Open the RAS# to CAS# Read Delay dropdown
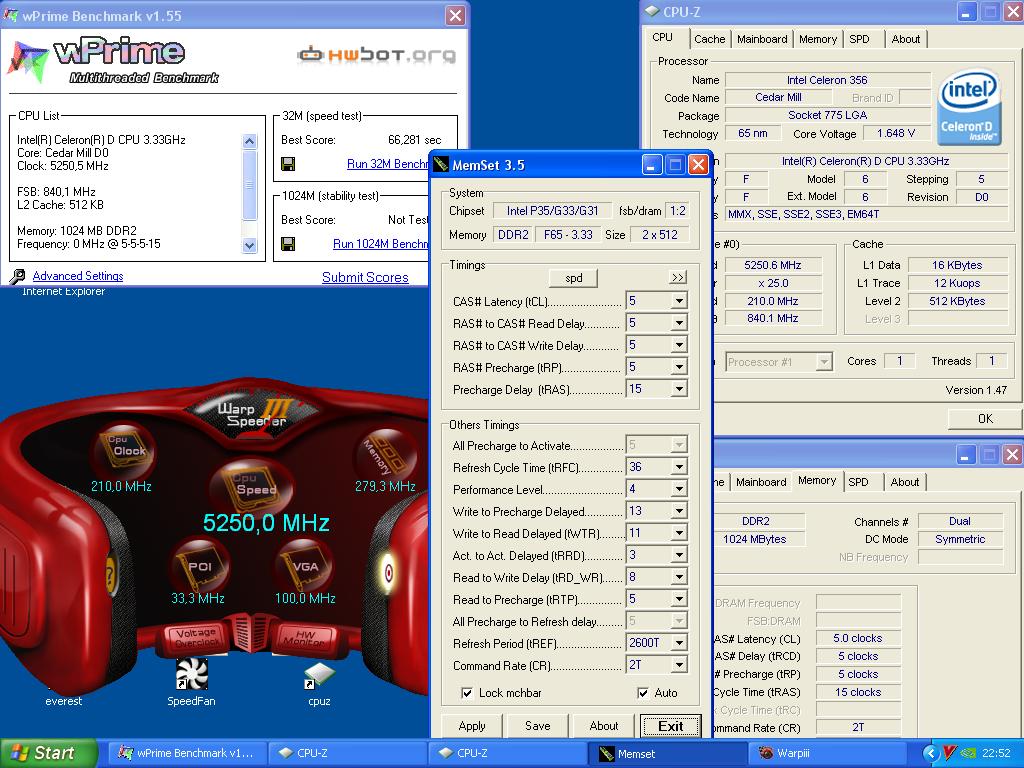Viewport: 1024px width, 768px height. tap(679, 323)
